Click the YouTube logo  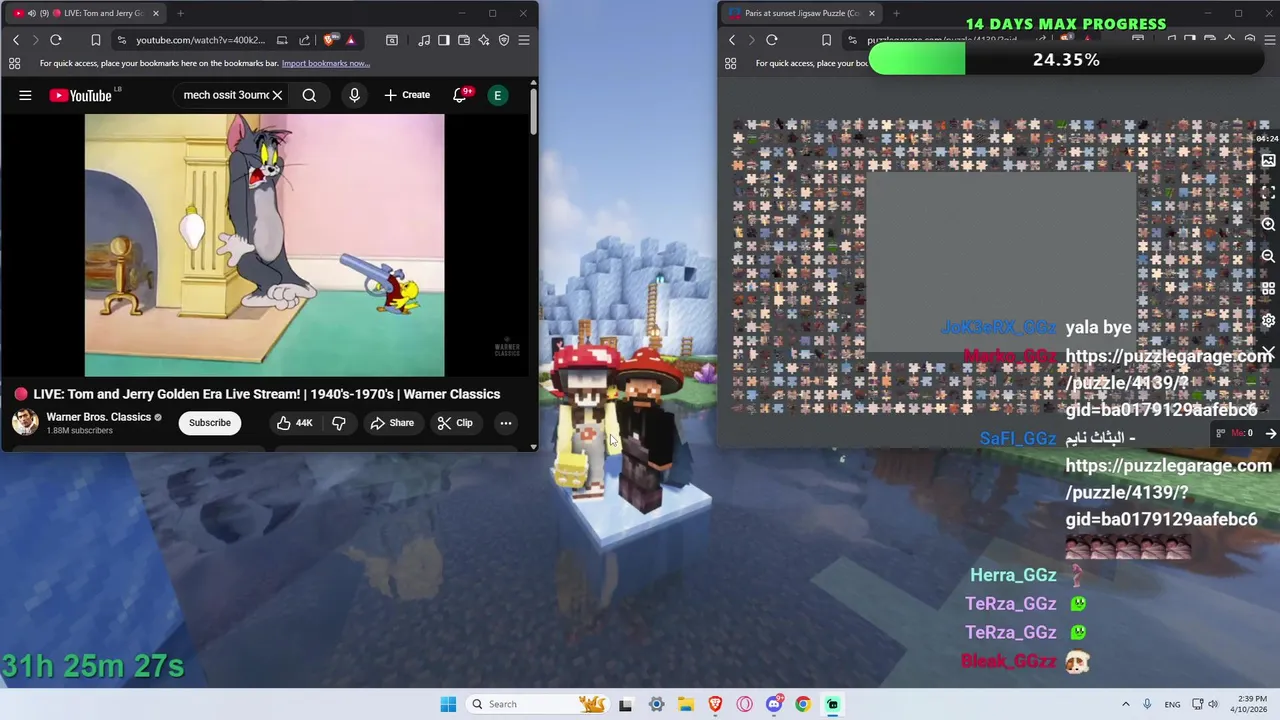(x=81, y=95)
